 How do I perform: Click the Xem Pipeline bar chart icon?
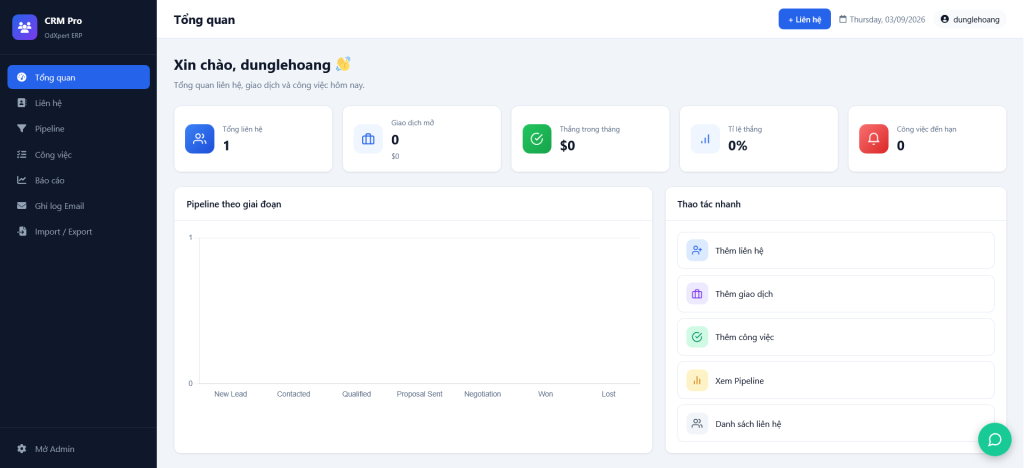(x=697, y=380)
